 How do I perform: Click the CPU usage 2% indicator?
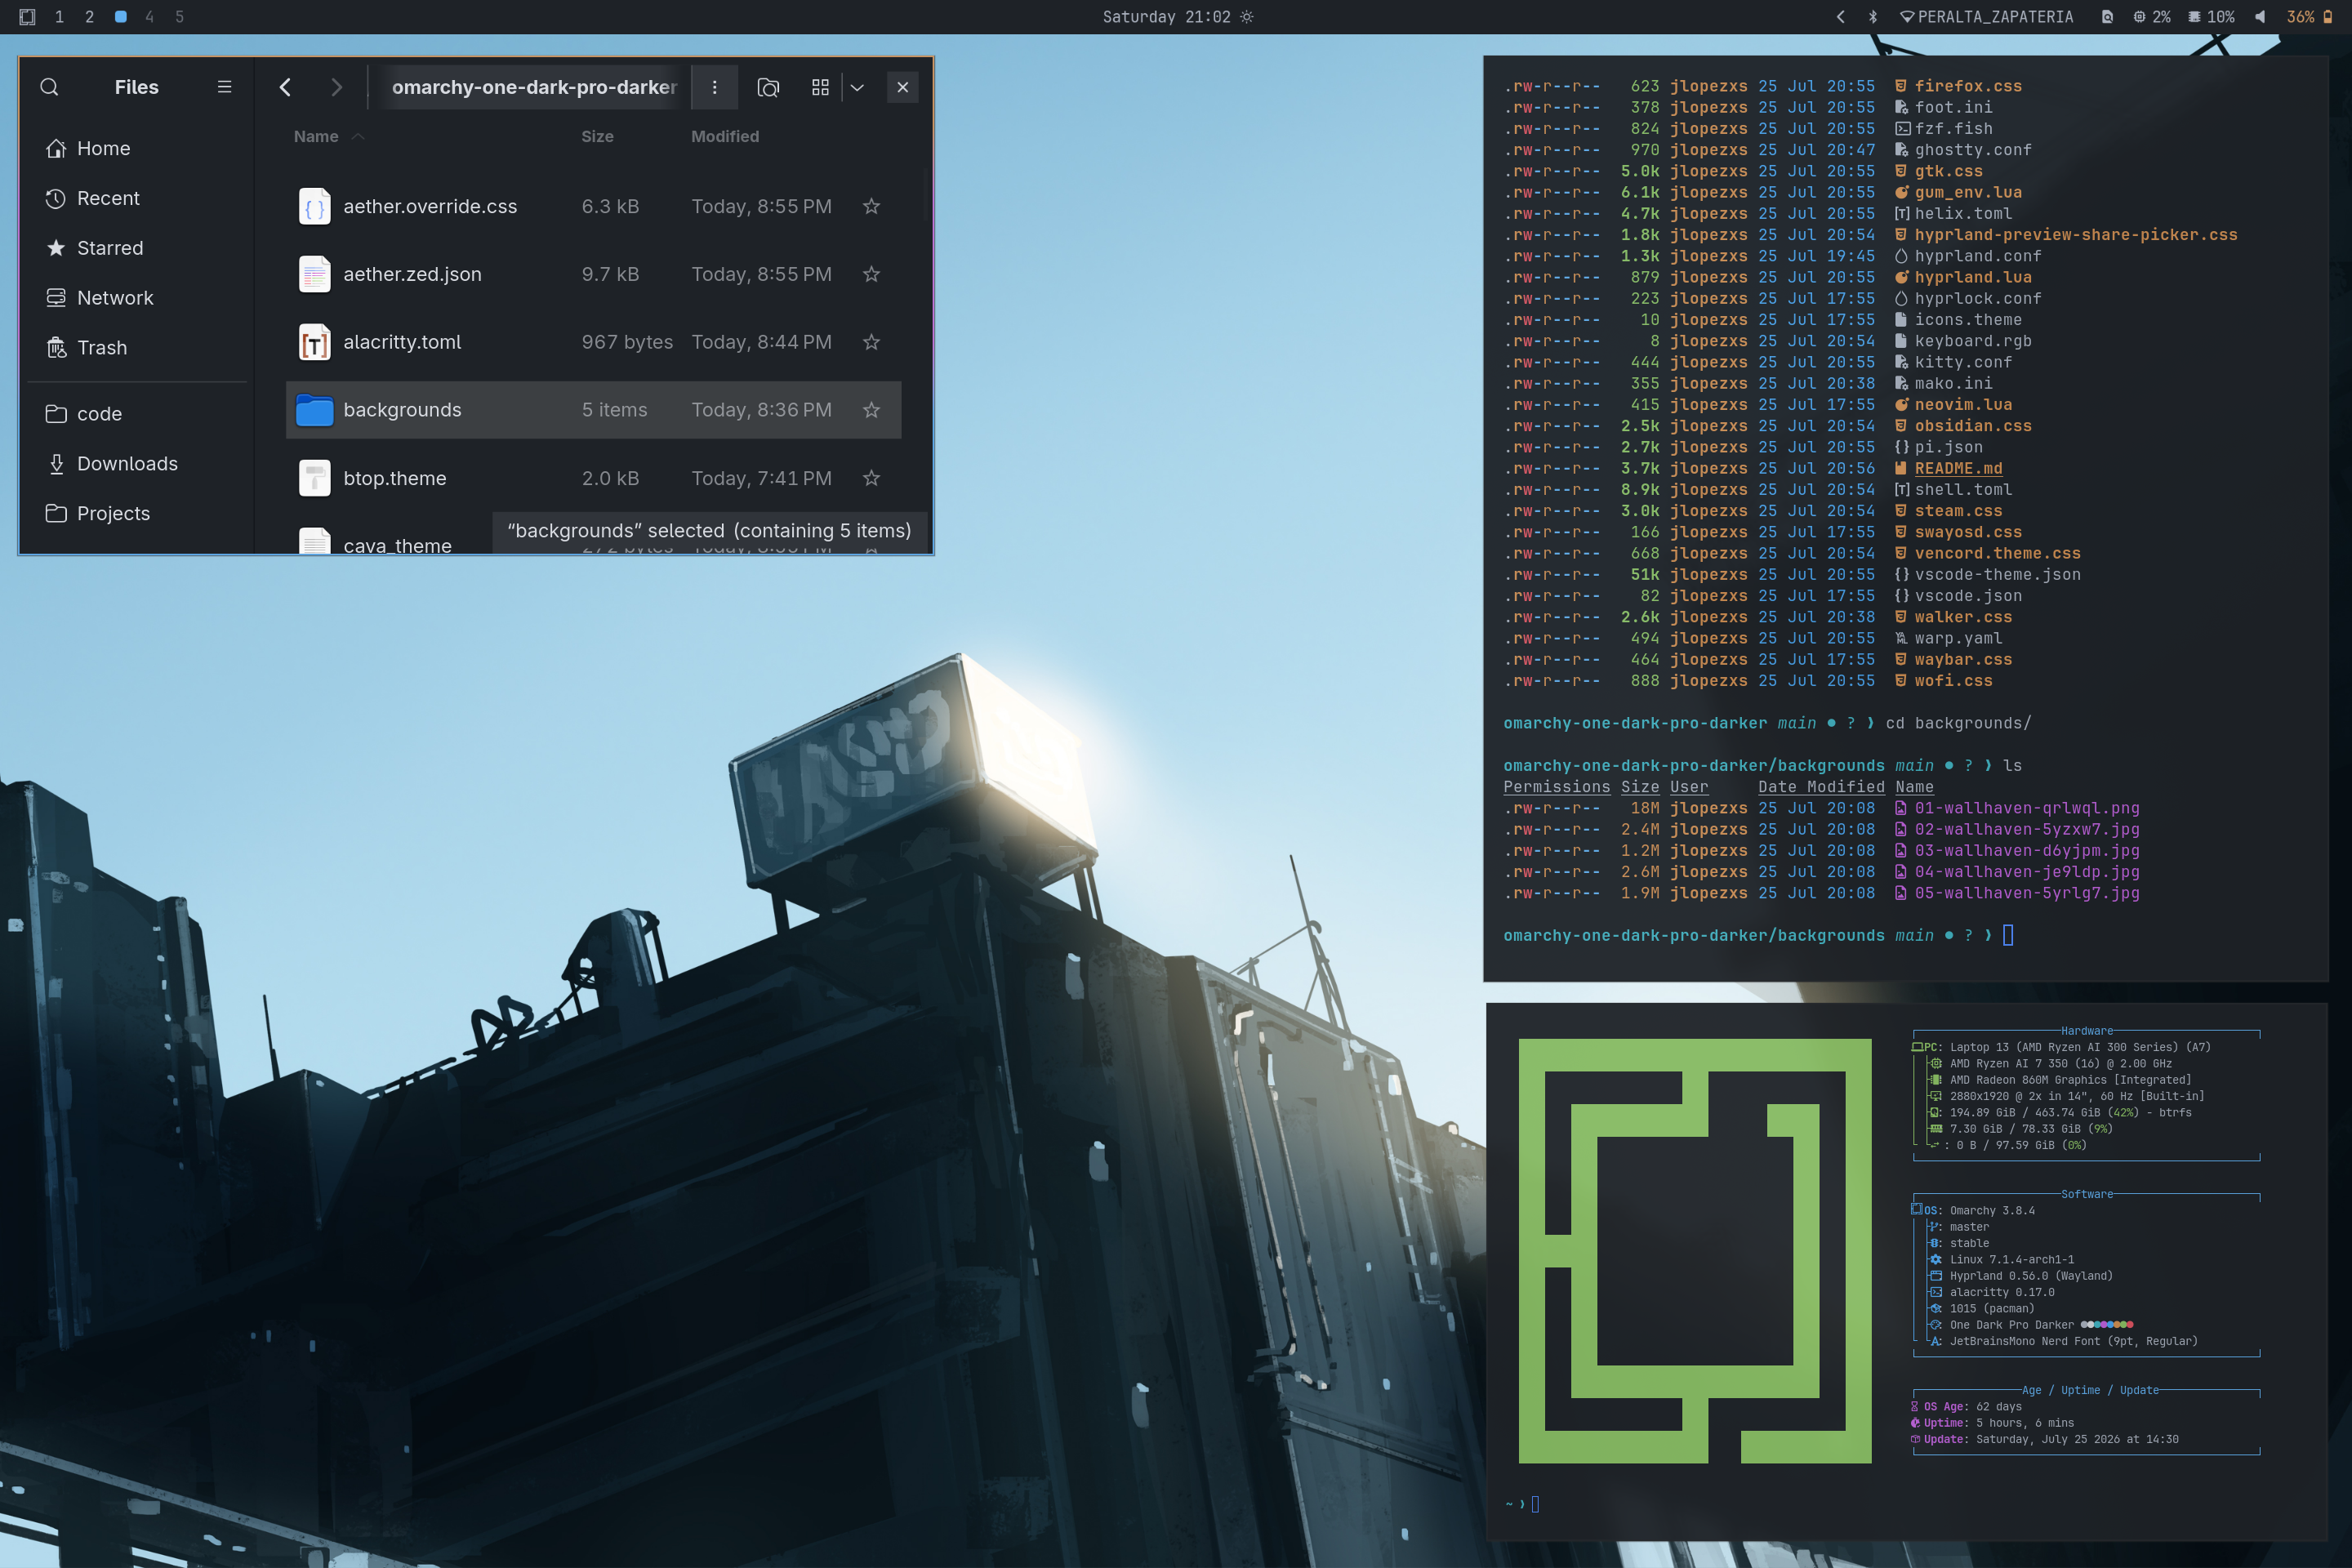2152,17
